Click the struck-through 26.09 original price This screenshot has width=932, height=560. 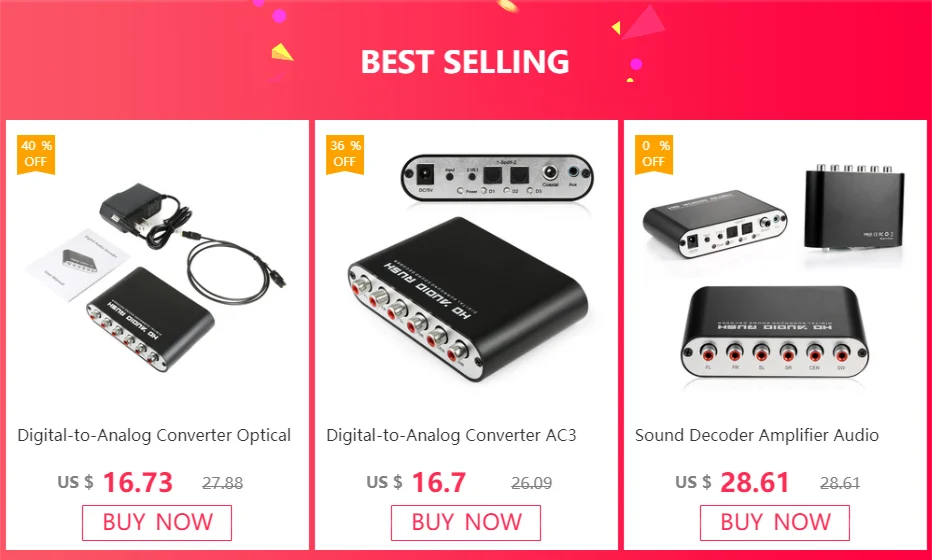coord(531,483)
